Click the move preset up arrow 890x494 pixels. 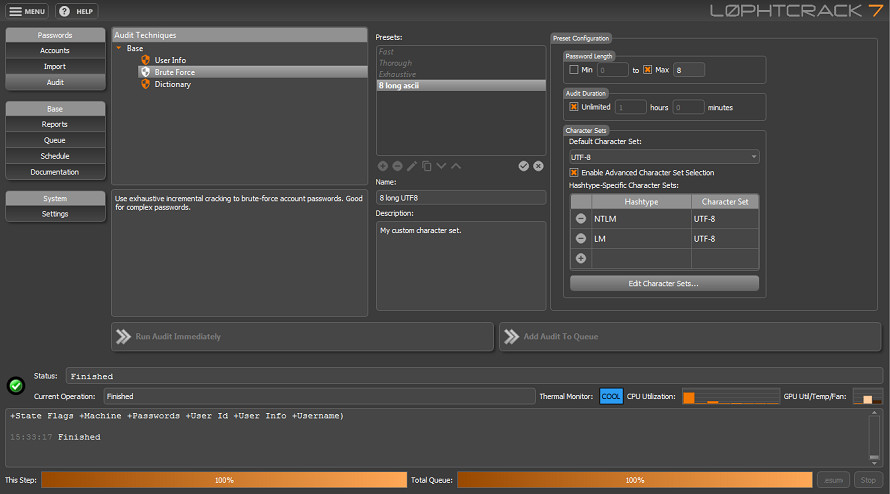[456, 166]
